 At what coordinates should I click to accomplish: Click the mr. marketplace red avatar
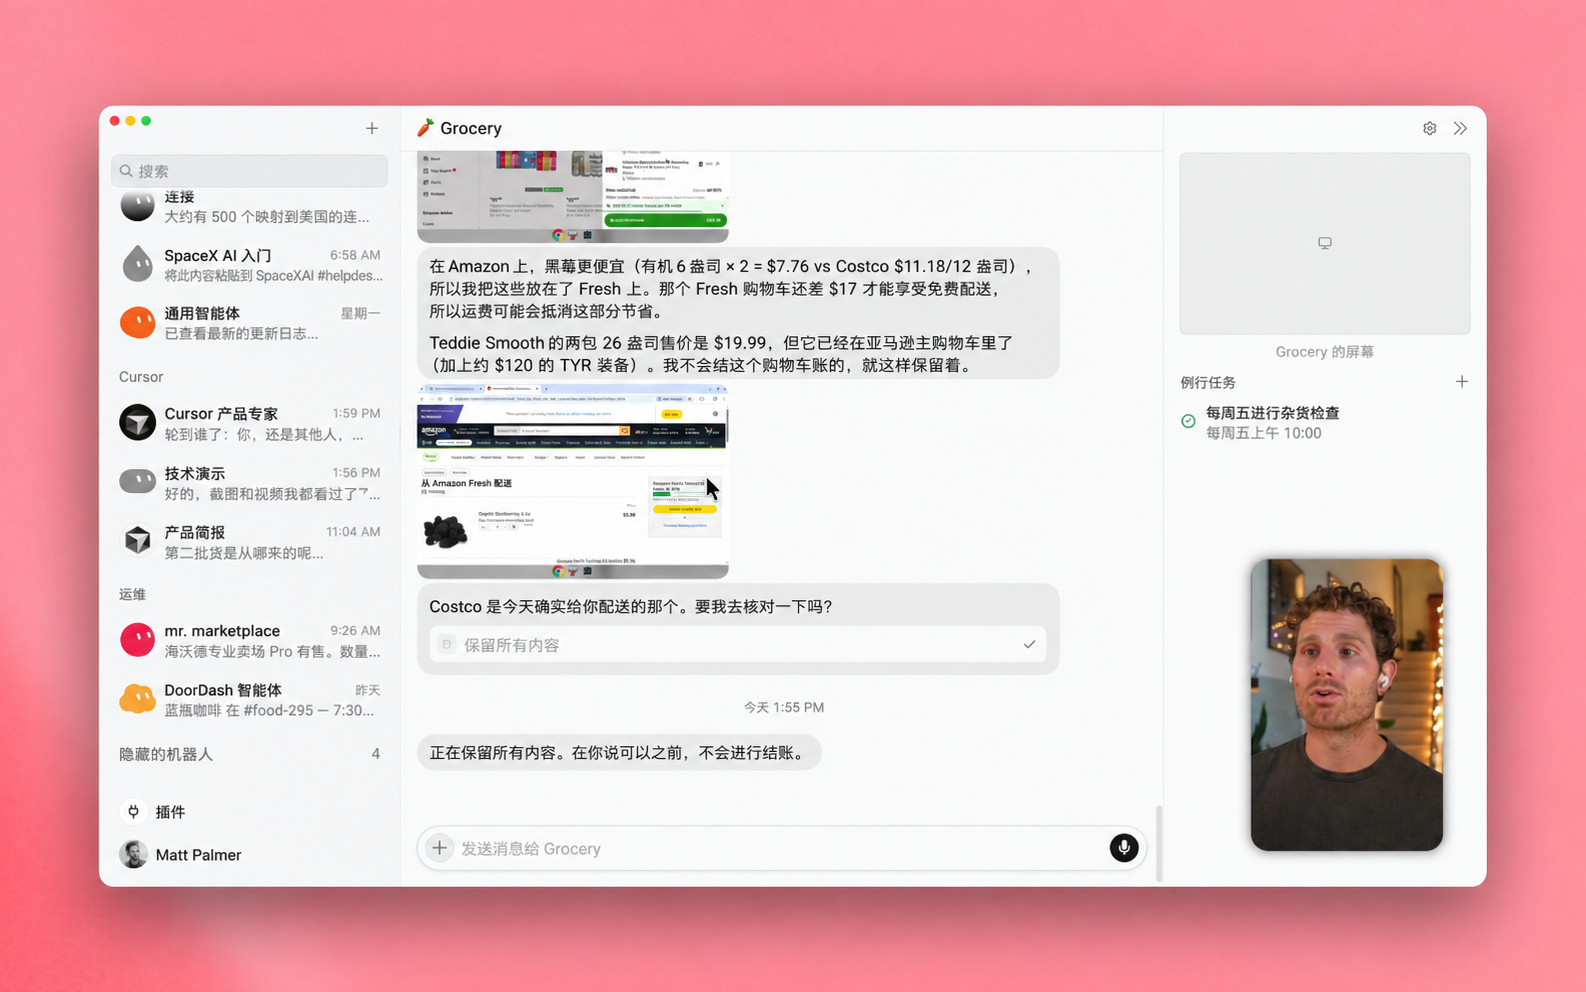137,639
